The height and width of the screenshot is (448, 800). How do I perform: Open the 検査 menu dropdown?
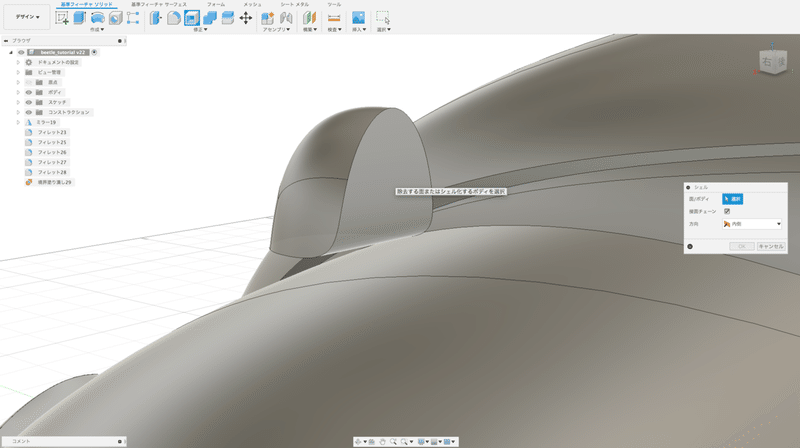[x=334, y=30]
